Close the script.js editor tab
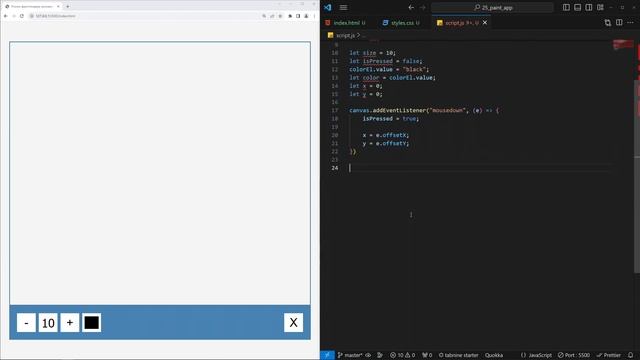 point(485,23)
